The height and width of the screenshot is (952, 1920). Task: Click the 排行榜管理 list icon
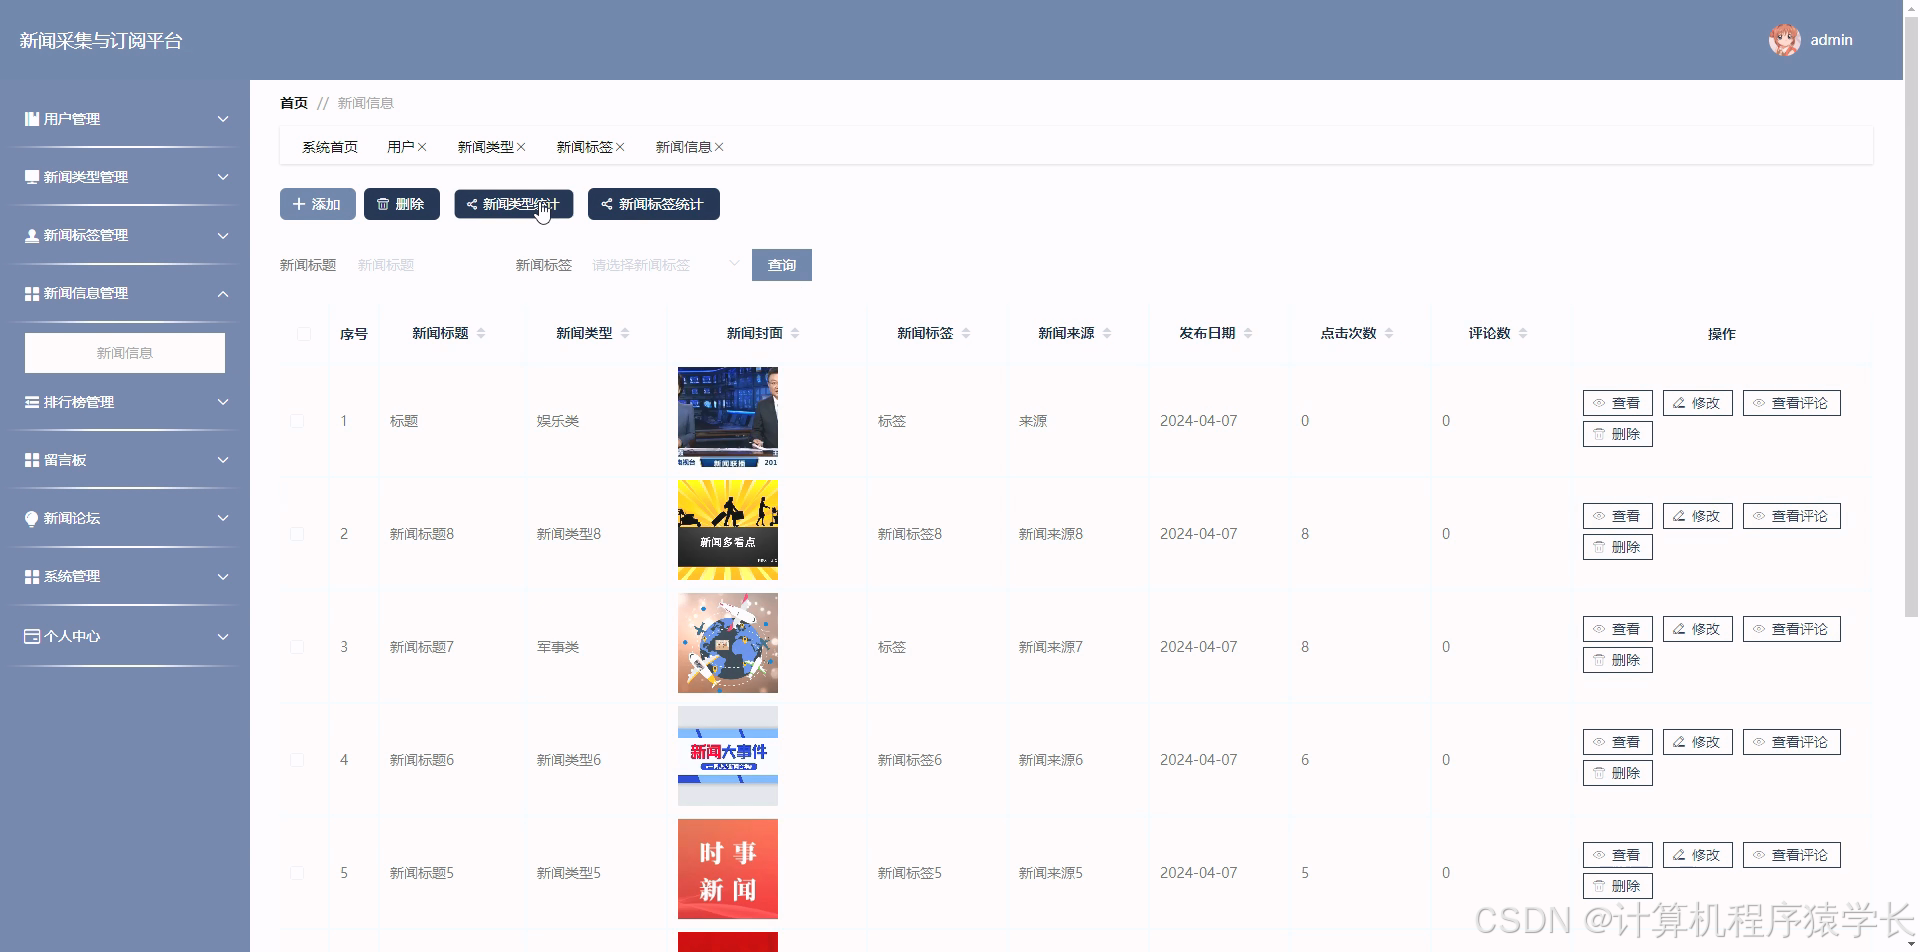pyautogui.click(x=32, y=402)
